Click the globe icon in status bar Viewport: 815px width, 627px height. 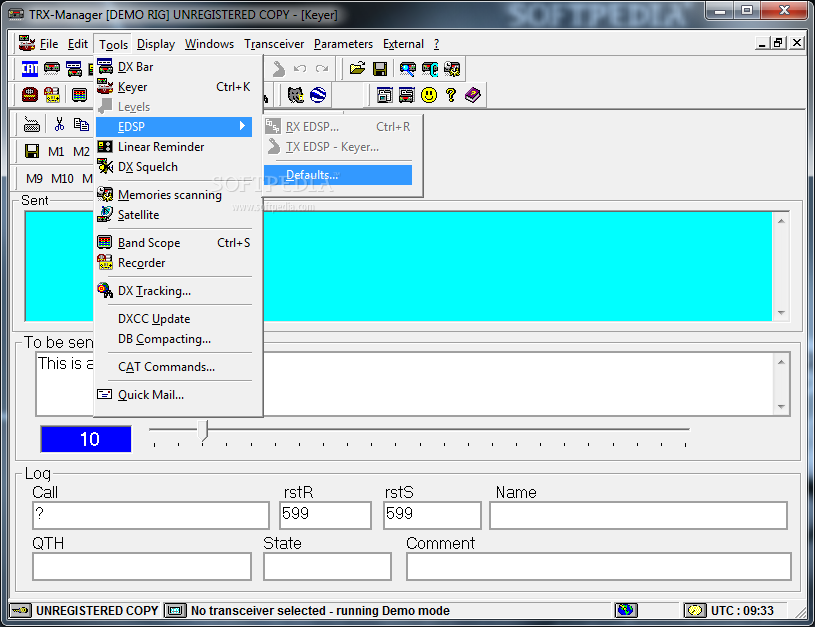click(x=626, y=610)
